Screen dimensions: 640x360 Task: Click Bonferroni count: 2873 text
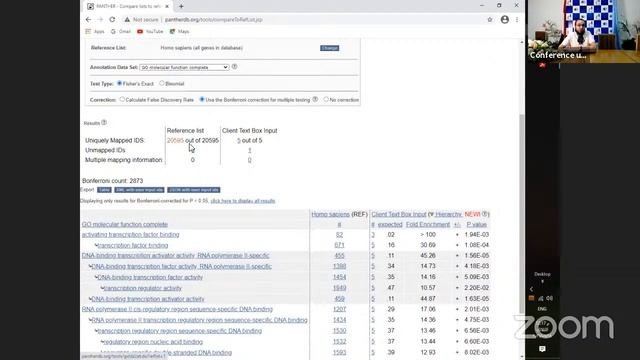[112, 181]
